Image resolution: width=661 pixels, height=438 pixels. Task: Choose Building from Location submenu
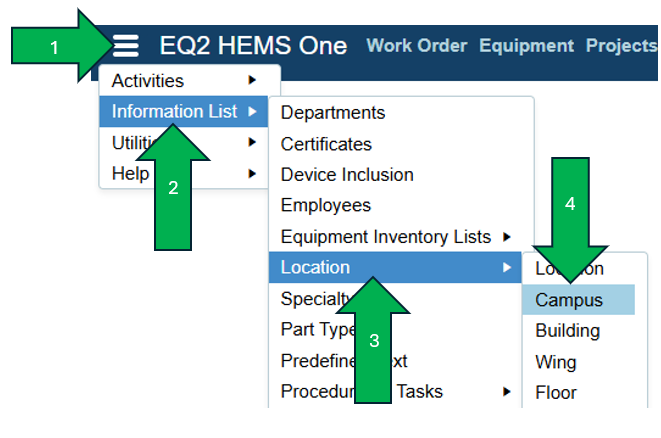point(567,331)
